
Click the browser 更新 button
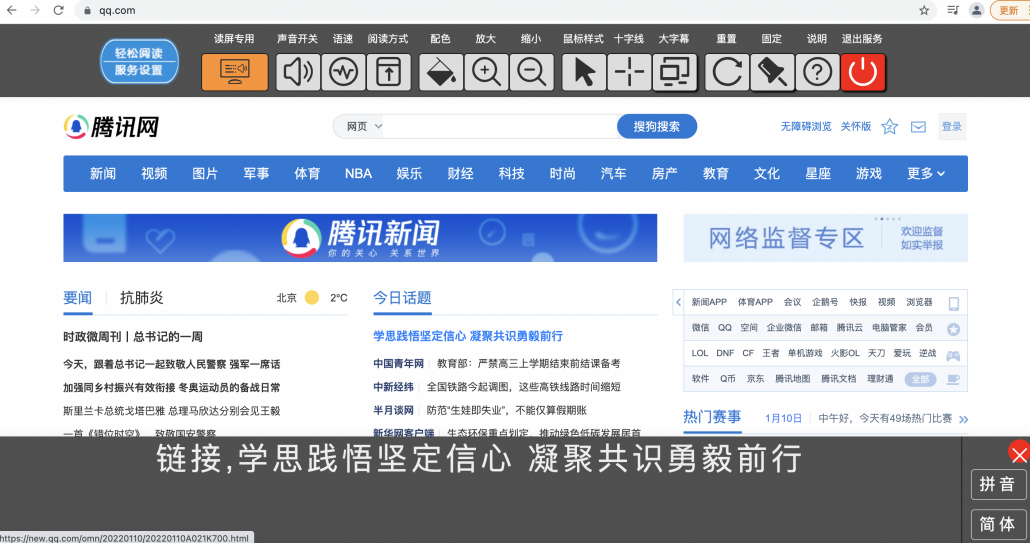(x=1010, y=11)
